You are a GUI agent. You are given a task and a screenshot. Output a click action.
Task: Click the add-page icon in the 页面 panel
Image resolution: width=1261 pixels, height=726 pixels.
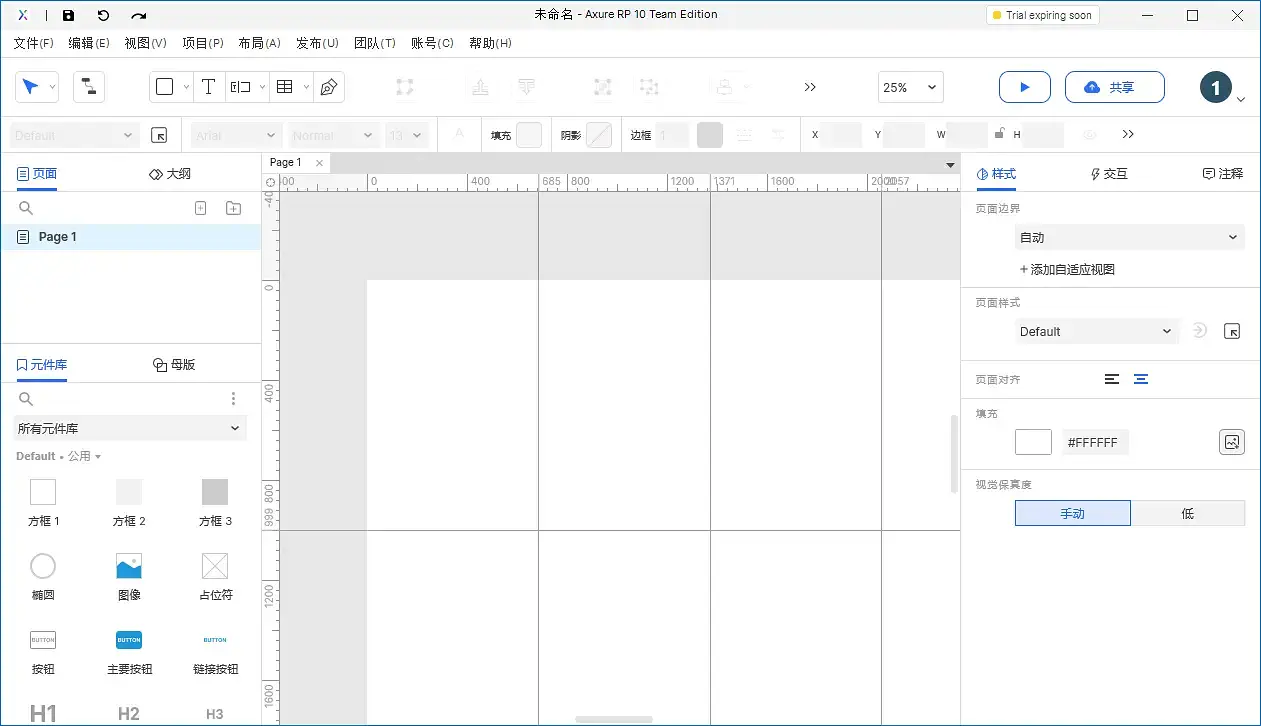click(x=200, y=208)
